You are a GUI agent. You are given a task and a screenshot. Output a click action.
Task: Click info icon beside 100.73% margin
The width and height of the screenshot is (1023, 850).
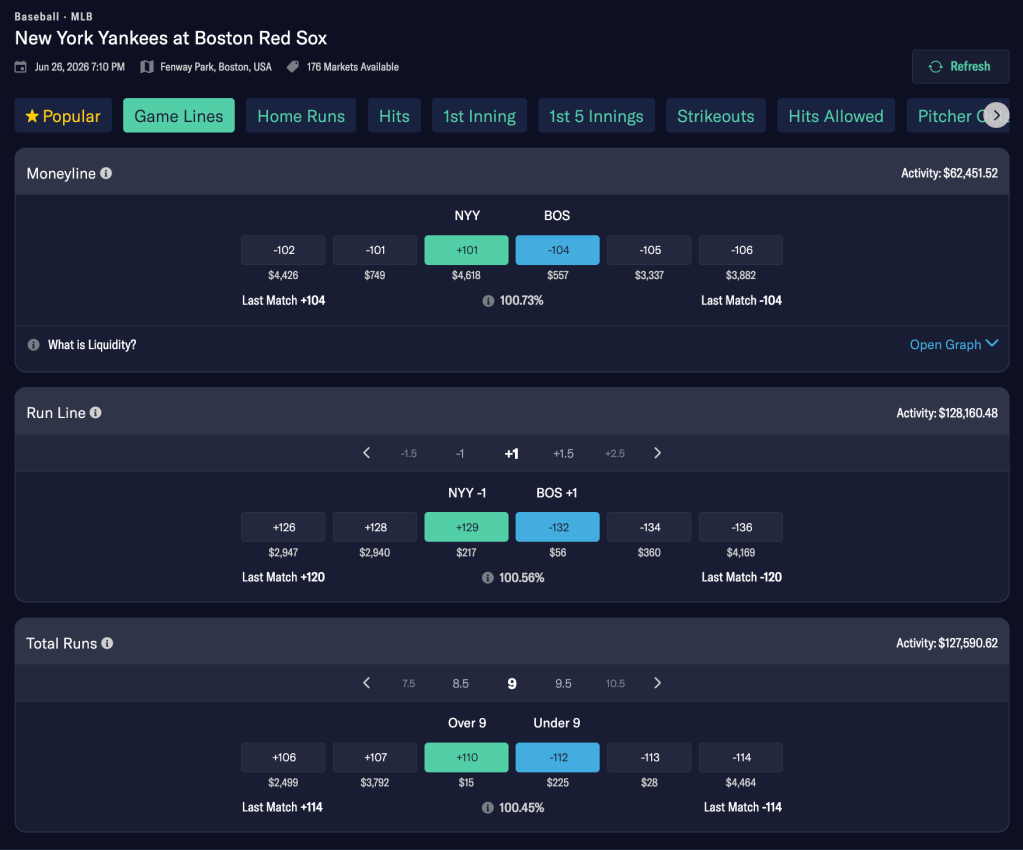click(488, 301)
